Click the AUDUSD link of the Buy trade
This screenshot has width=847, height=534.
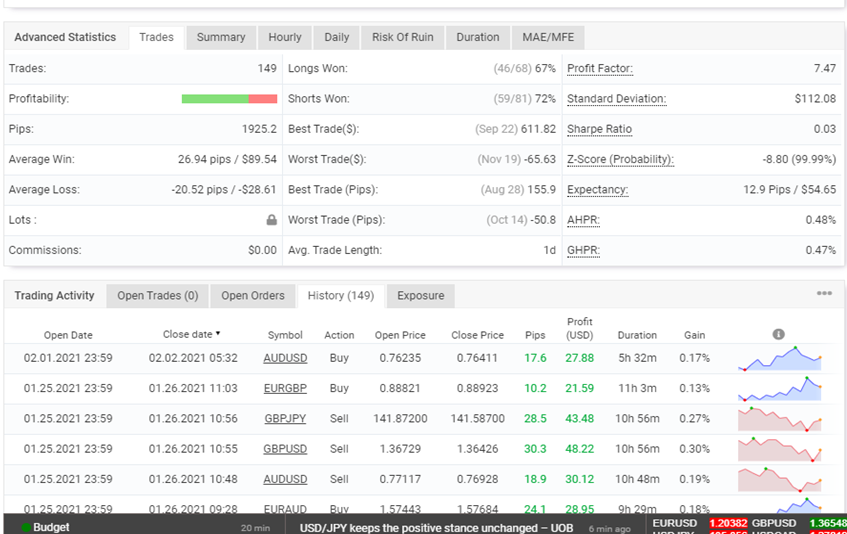click(285, 358)
